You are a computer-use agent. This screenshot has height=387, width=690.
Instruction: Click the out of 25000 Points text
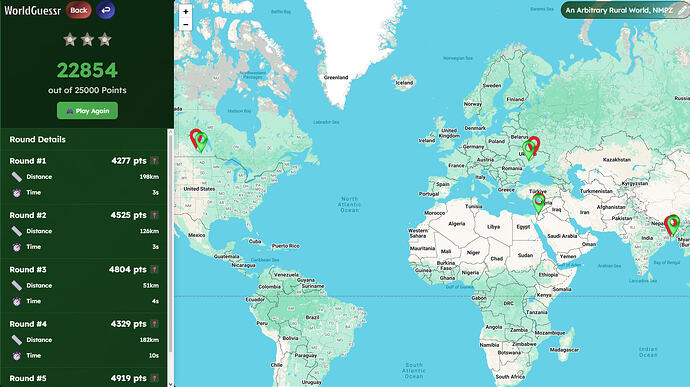point(87,90)
